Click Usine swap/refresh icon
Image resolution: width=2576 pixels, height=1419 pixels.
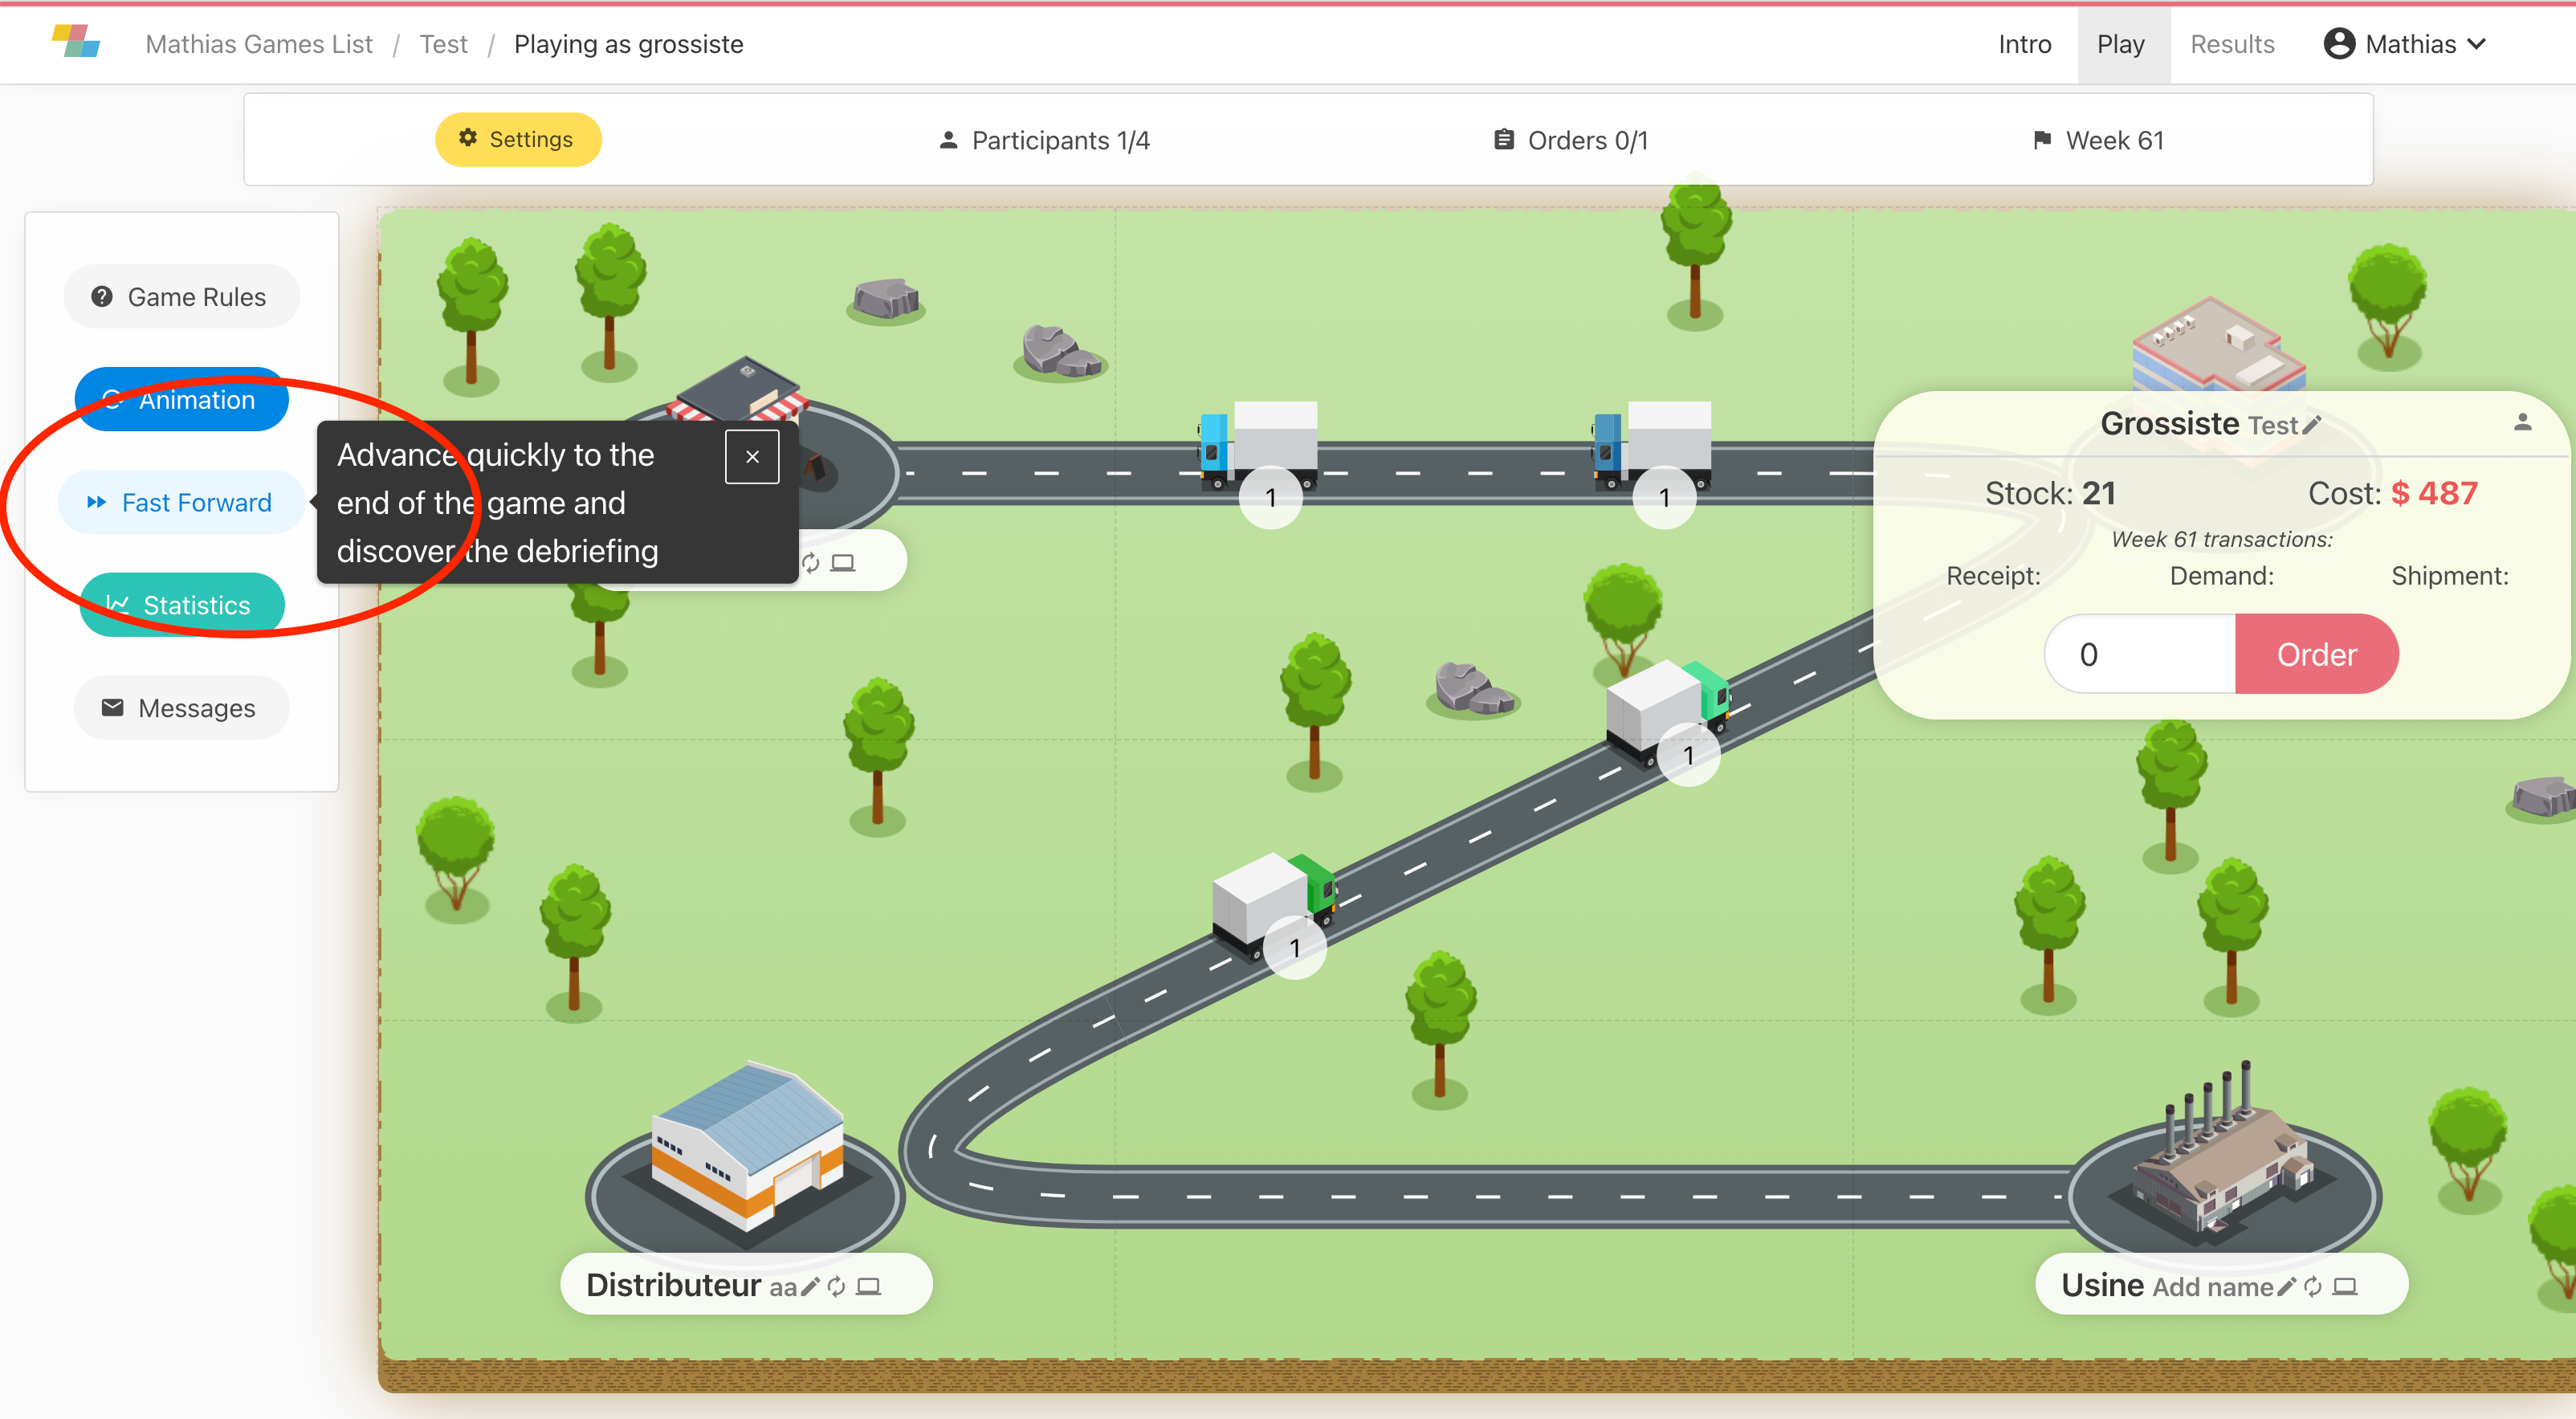(x=2313, y=1286)
